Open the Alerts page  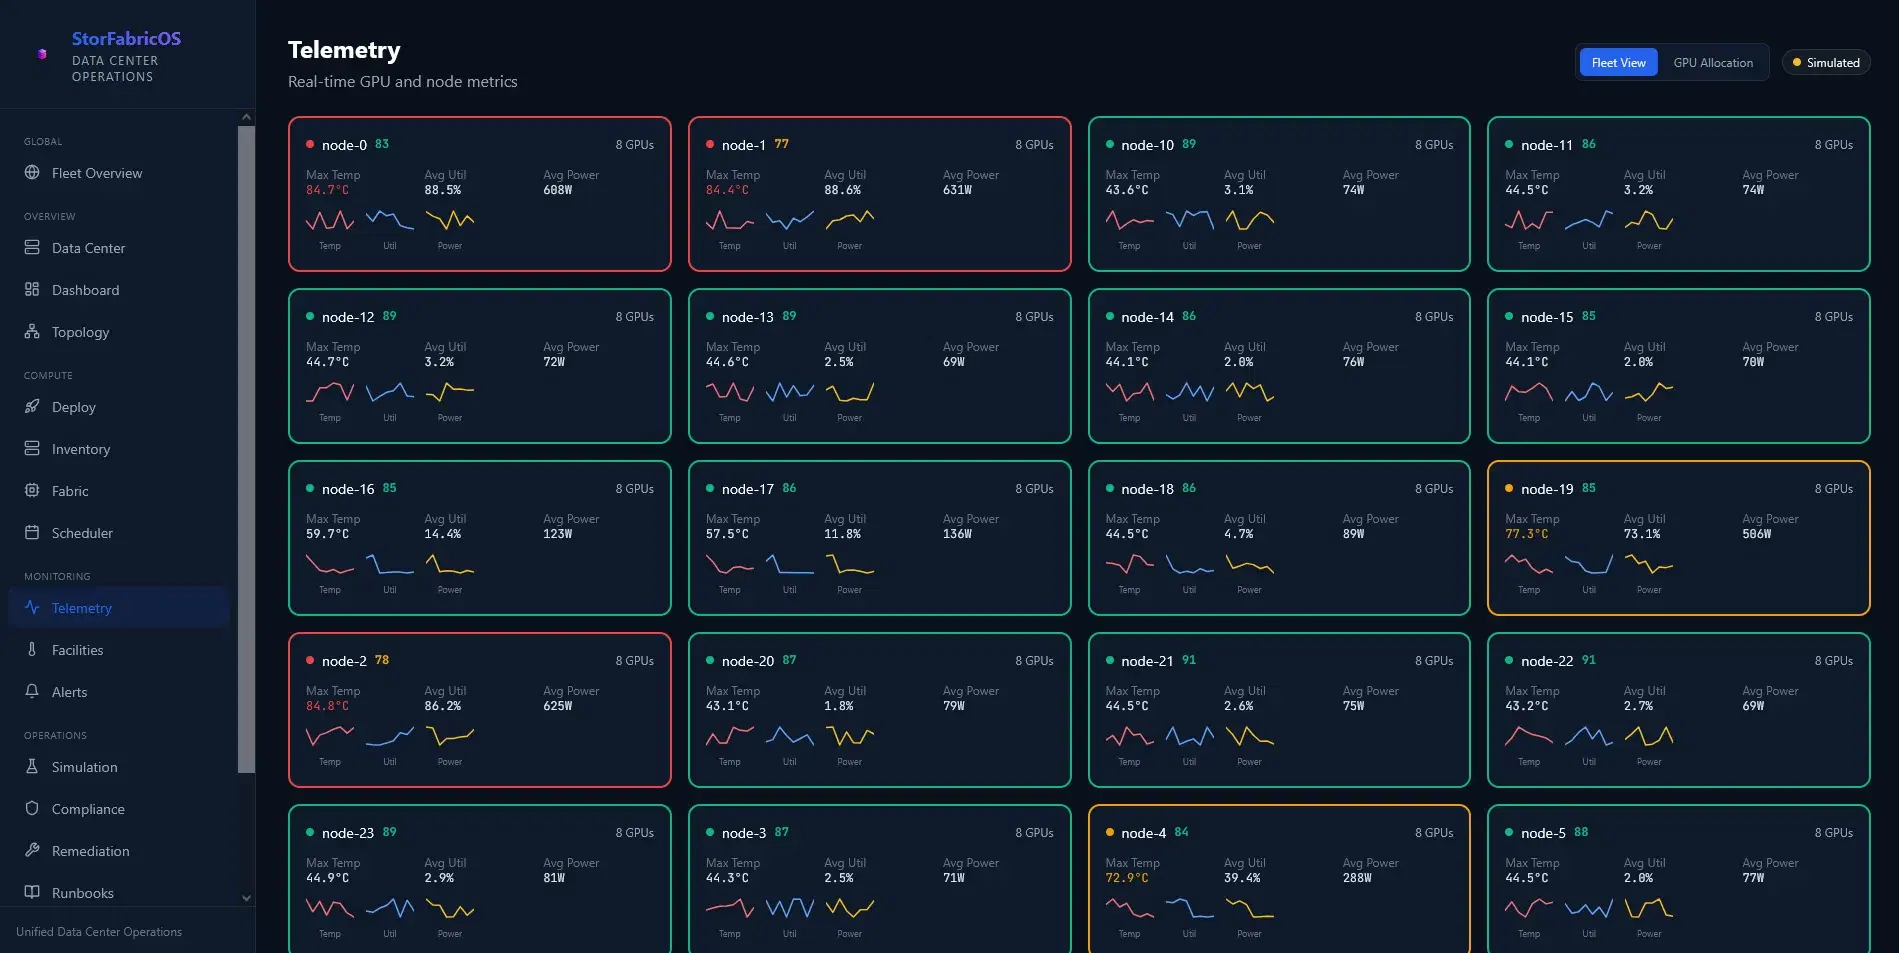pyautogui.click(x=118, y=692)
